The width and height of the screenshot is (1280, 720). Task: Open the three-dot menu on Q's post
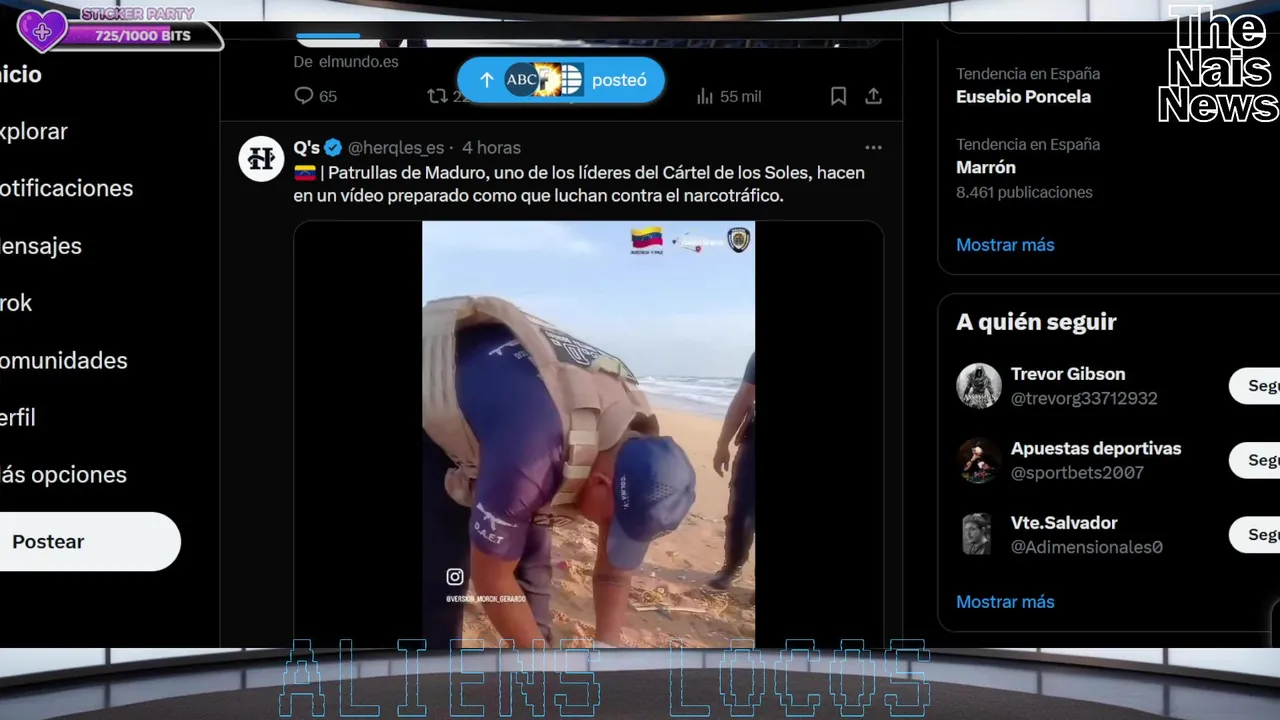coord(873,147)
